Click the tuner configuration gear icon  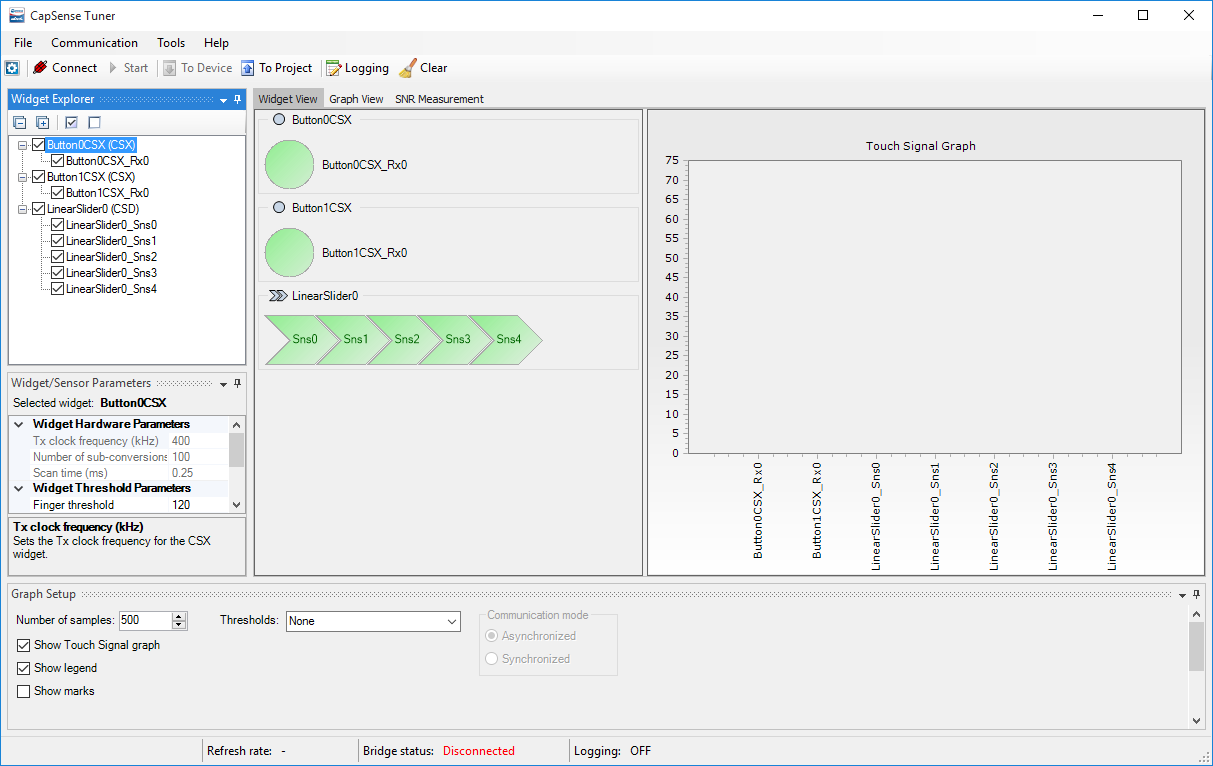[12, 68]
